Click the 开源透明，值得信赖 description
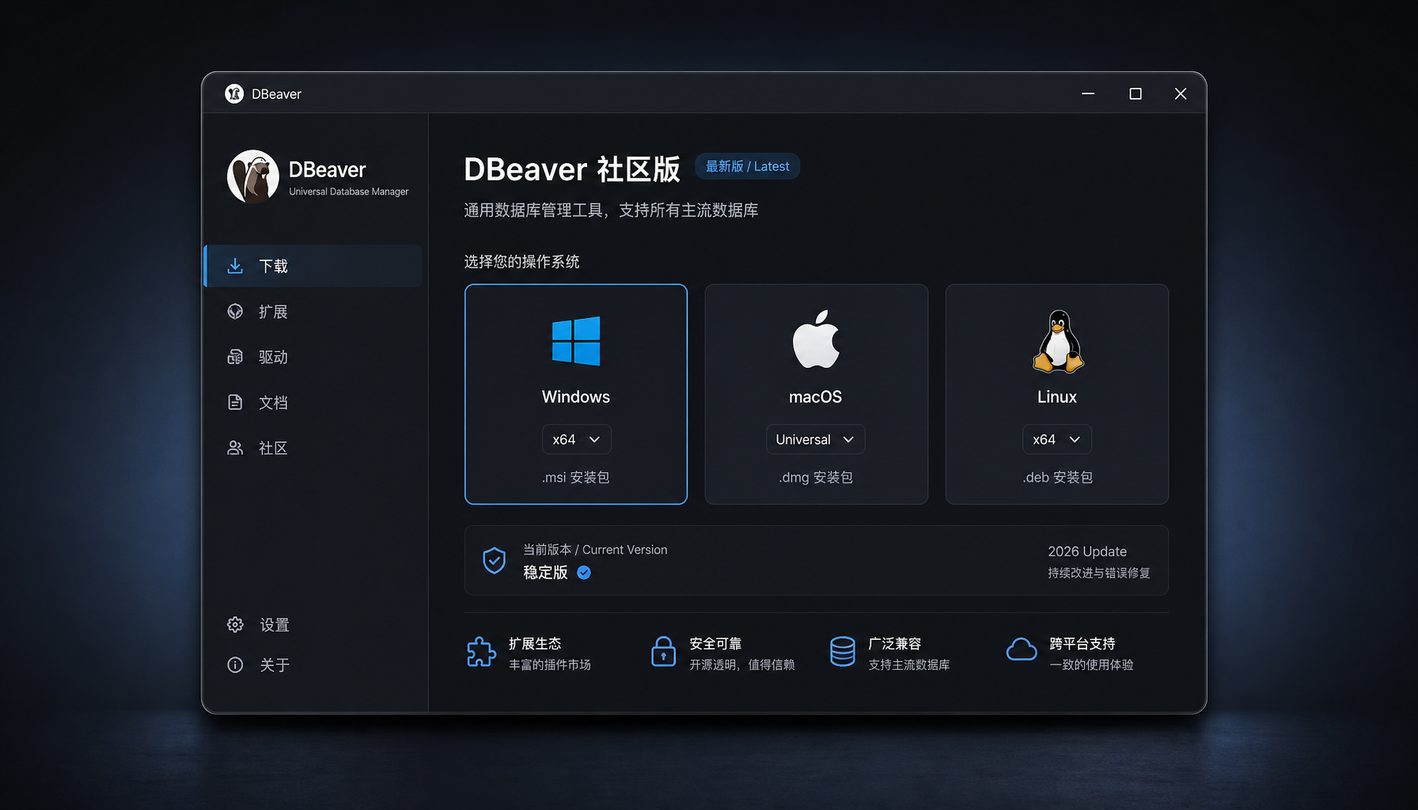Viewport: 1418px width, 810px height. pos(742,665)
